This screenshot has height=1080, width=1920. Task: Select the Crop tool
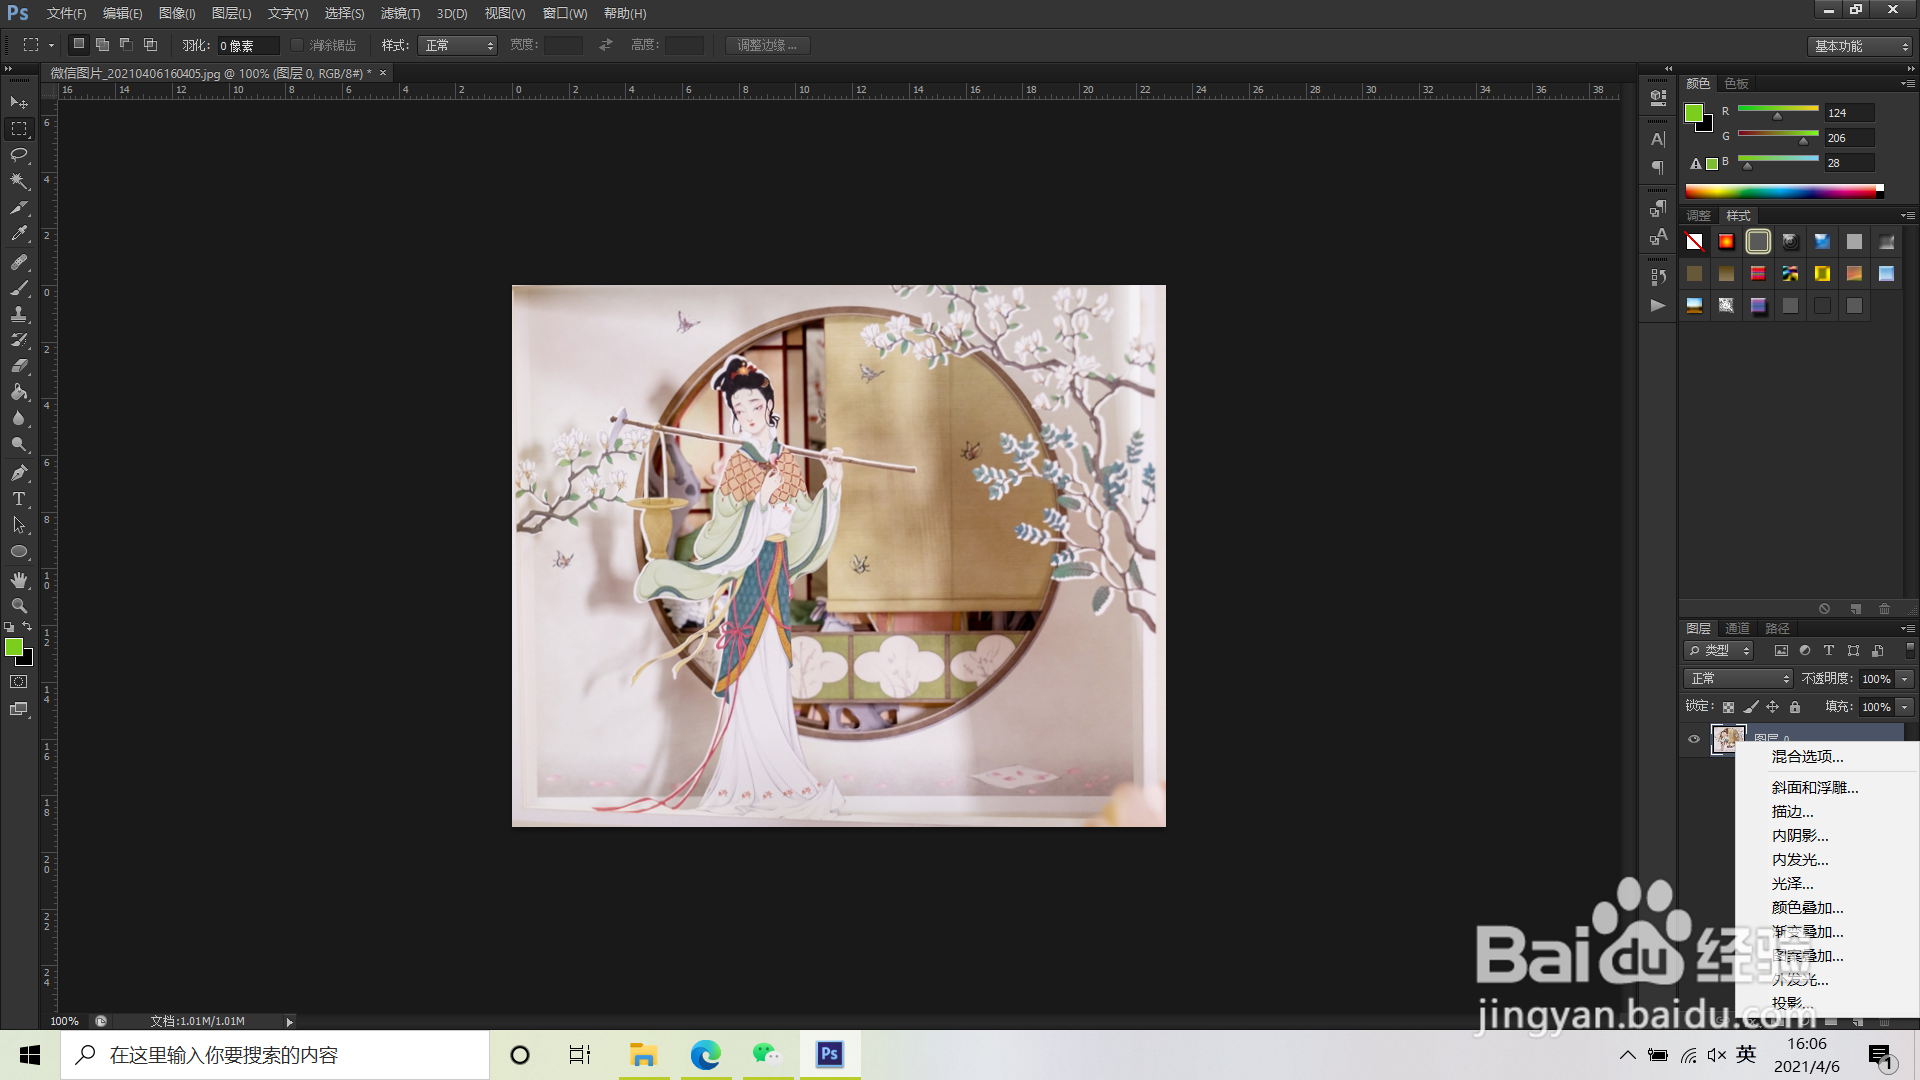(x=19, y=208)
